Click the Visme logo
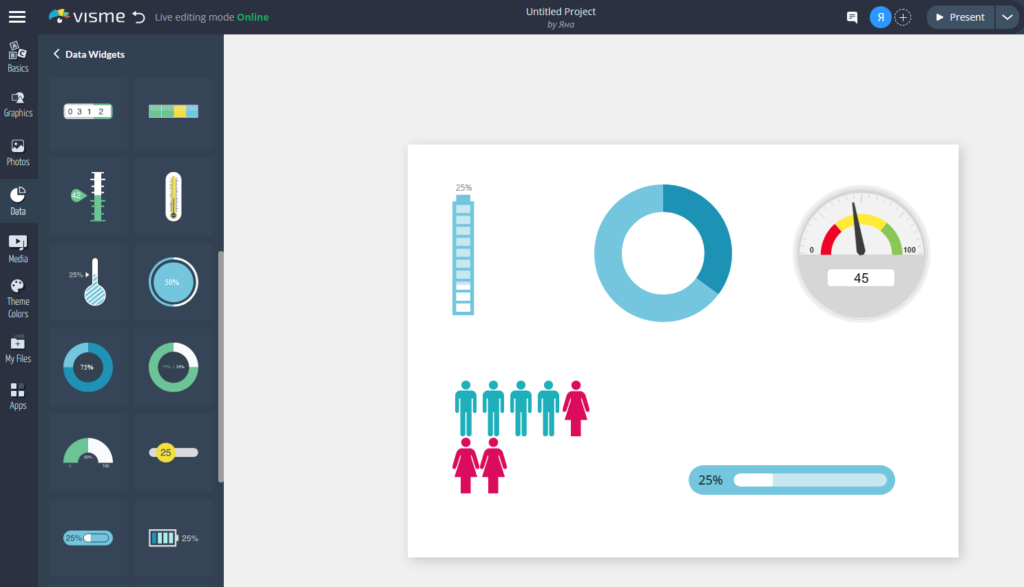 click(87, 16)
